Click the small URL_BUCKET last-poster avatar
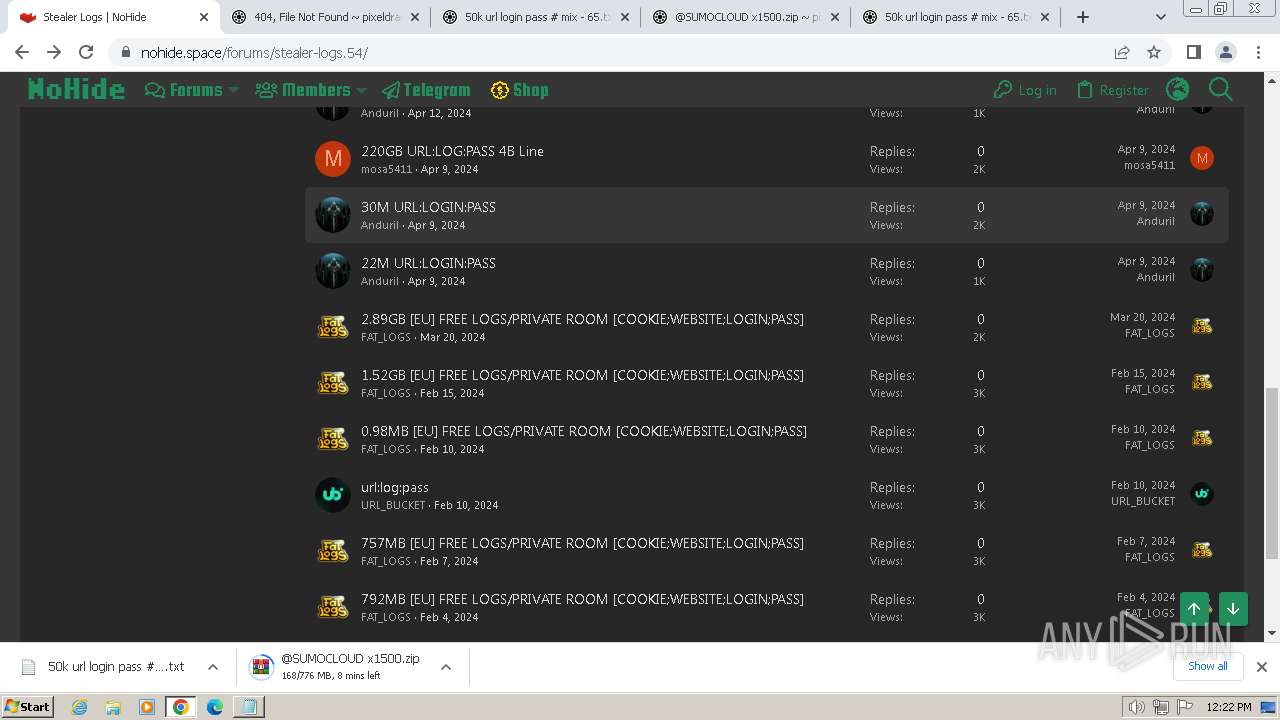 pyautogui.click(x=1202, y=494)
